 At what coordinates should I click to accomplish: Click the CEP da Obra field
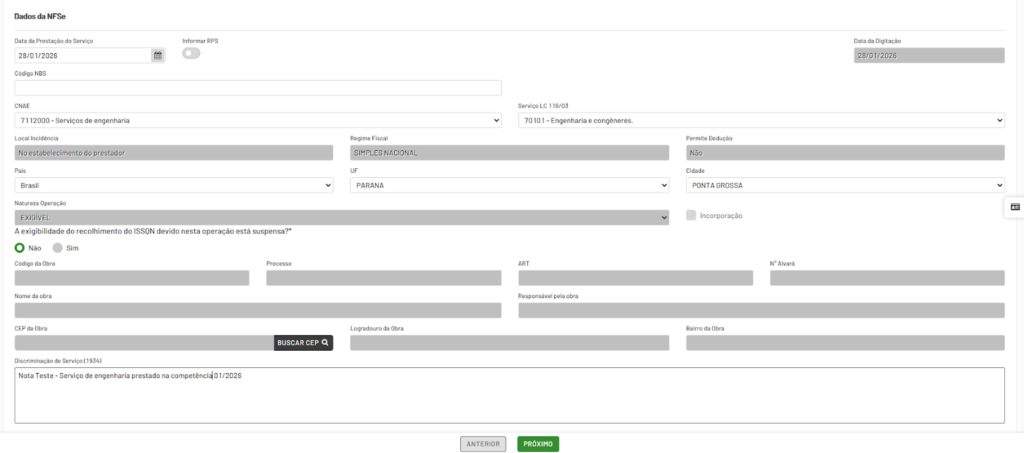tap(144, 343)
